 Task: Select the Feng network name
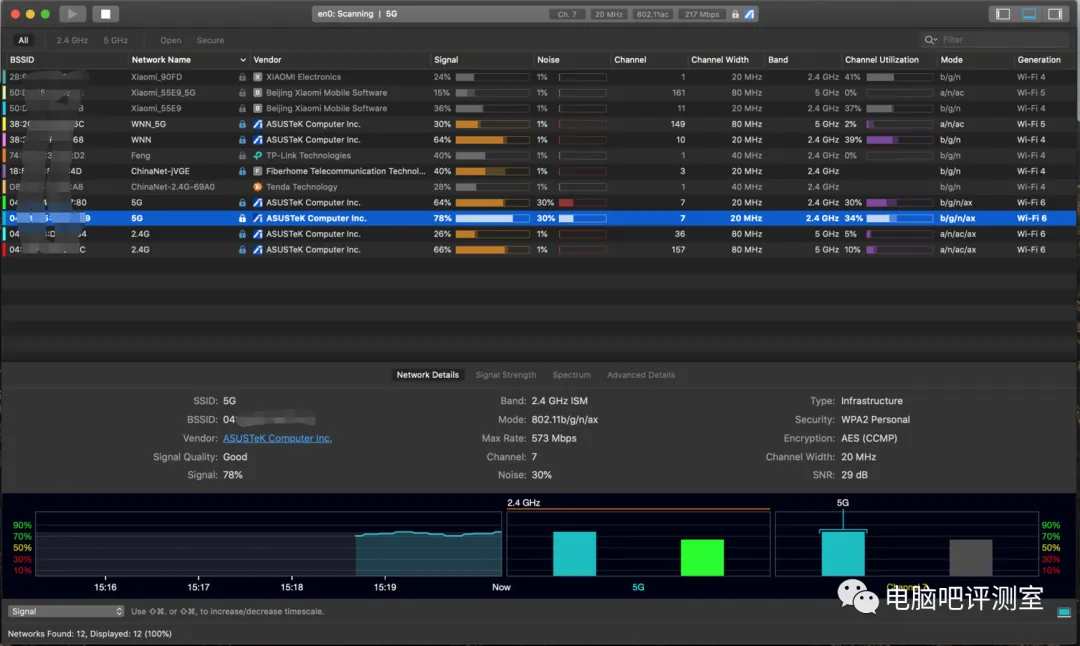[x=141, y=156]
